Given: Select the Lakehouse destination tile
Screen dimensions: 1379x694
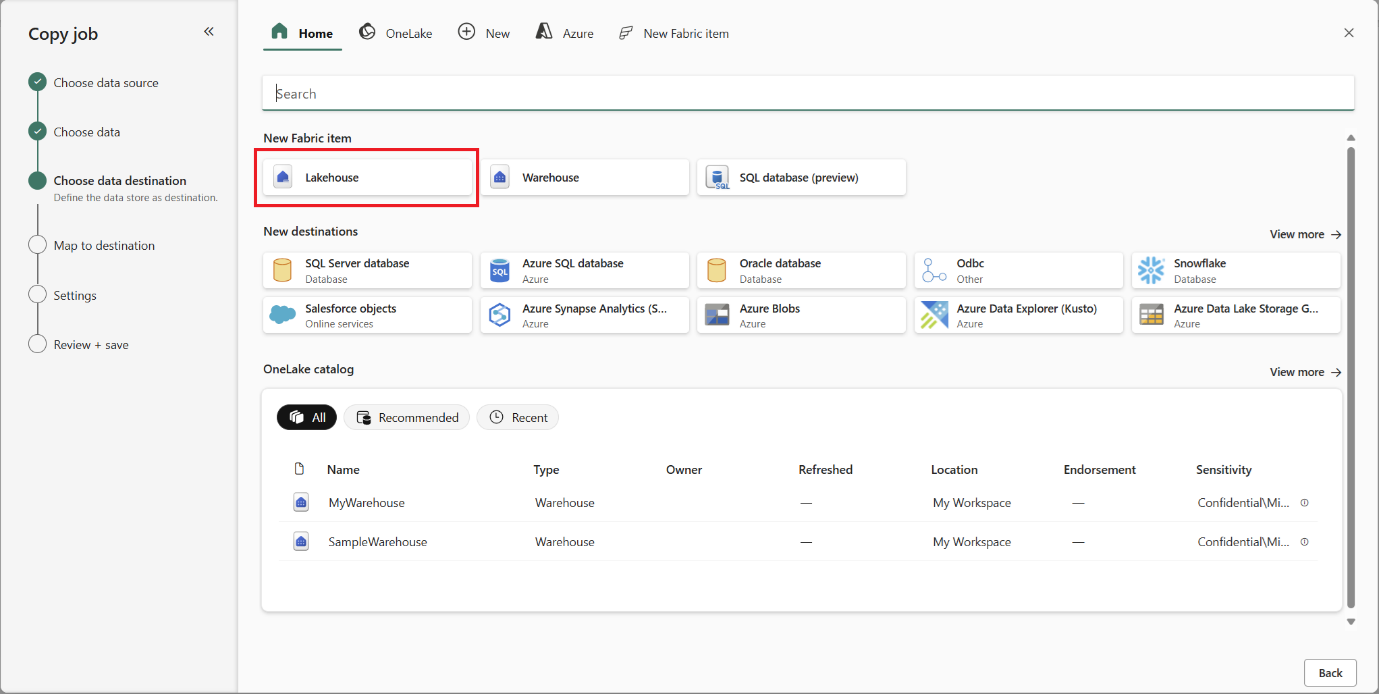Looking at the screenshot, I should 367,177.
